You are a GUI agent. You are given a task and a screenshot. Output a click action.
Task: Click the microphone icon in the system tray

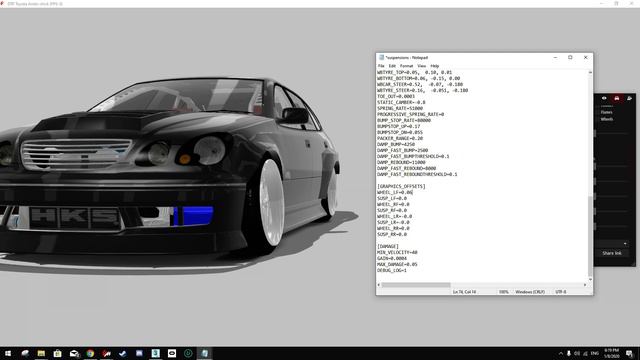[x=568, y=353]
